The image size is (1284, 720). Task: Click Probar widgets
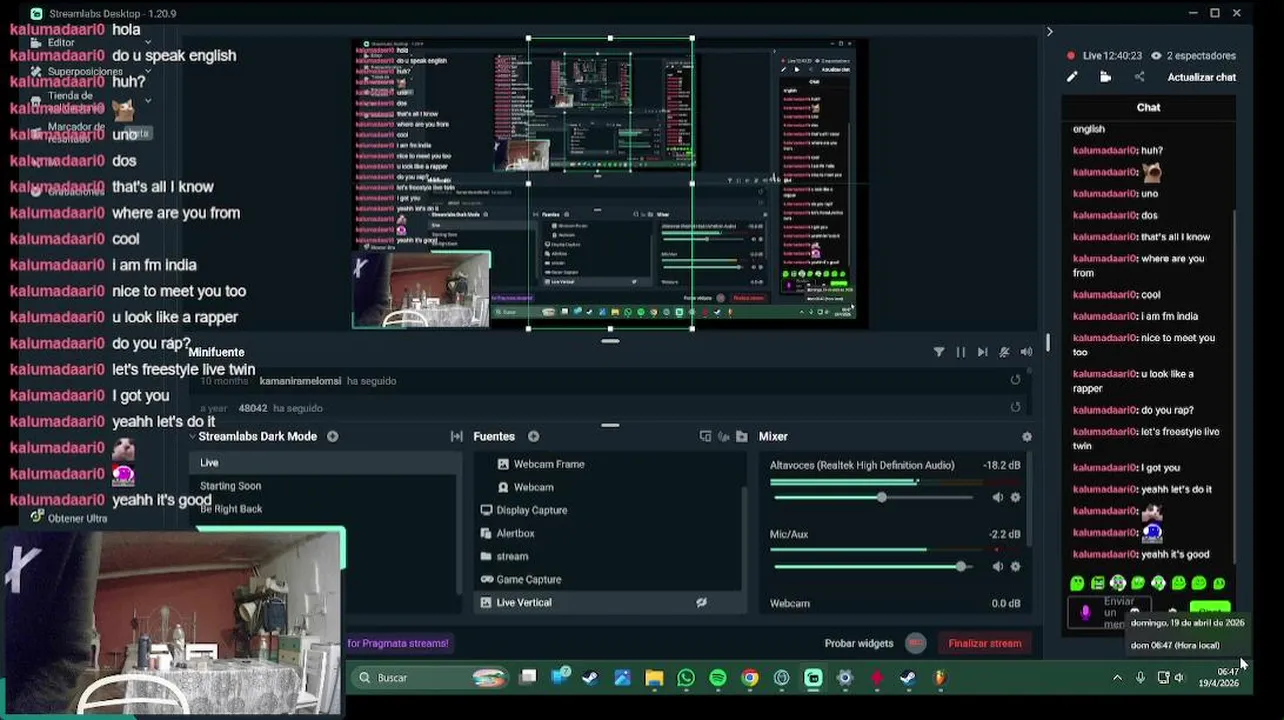[858, 643]
